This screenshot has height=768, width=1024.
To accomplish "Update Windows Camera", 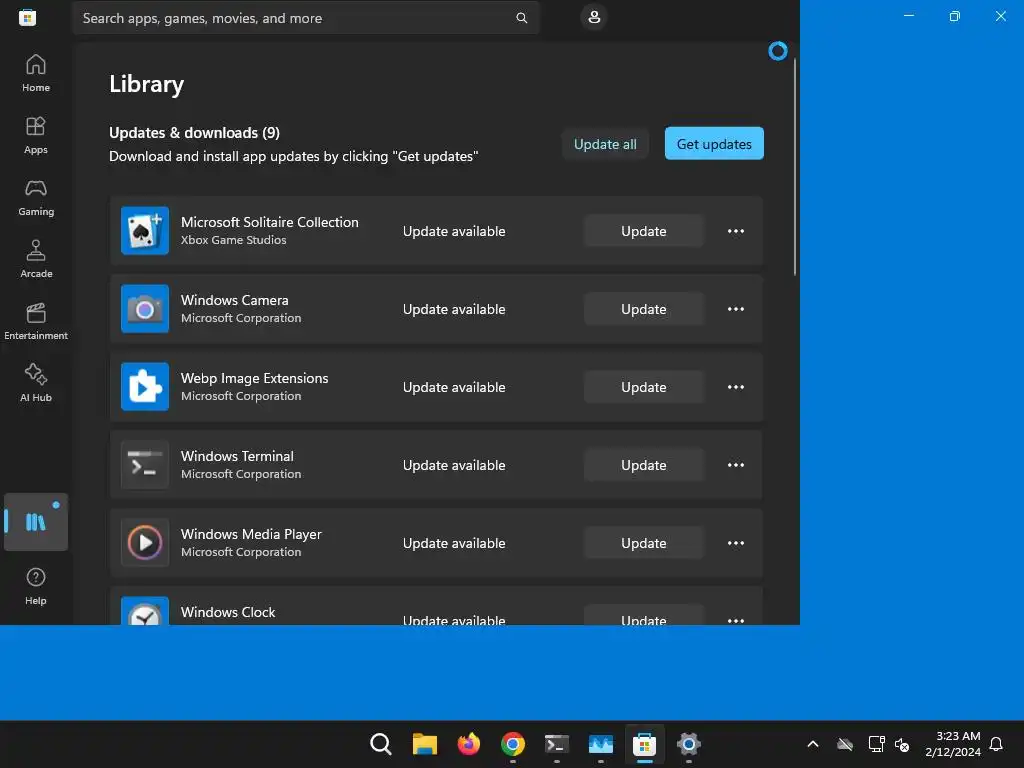I will click(644, 309).
